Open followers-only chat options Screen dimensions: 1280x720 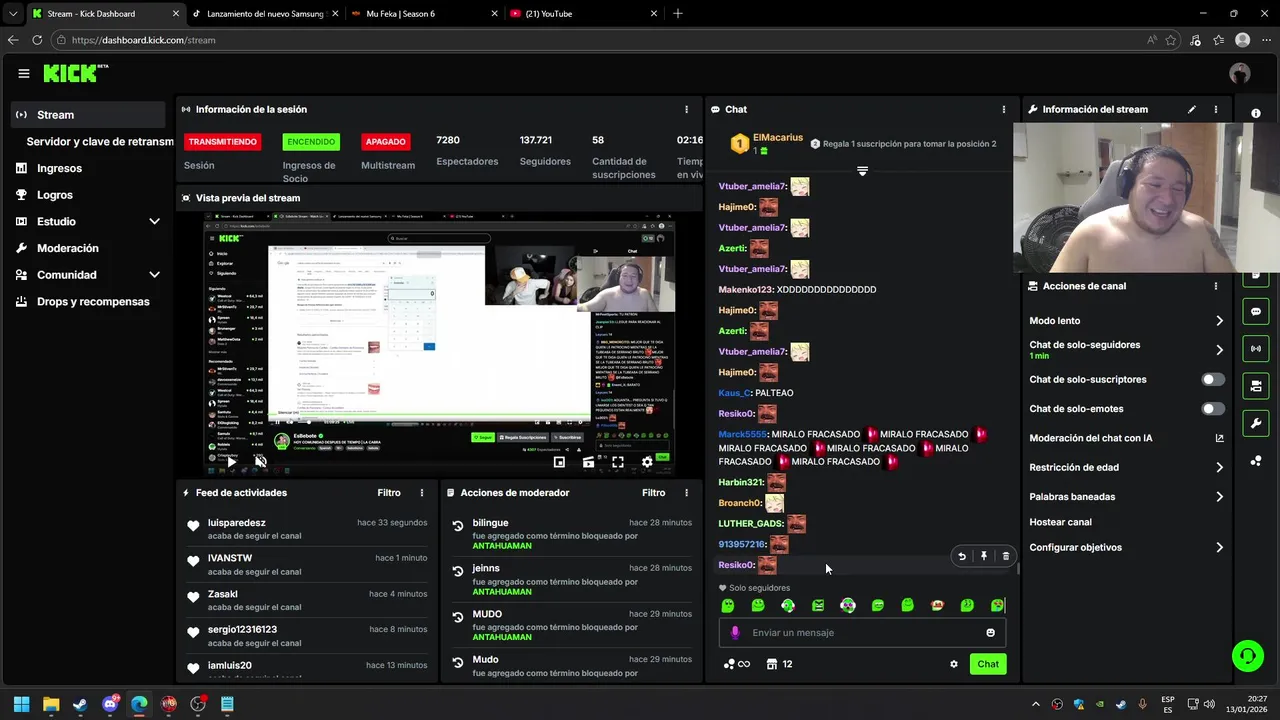point(1127,350)
